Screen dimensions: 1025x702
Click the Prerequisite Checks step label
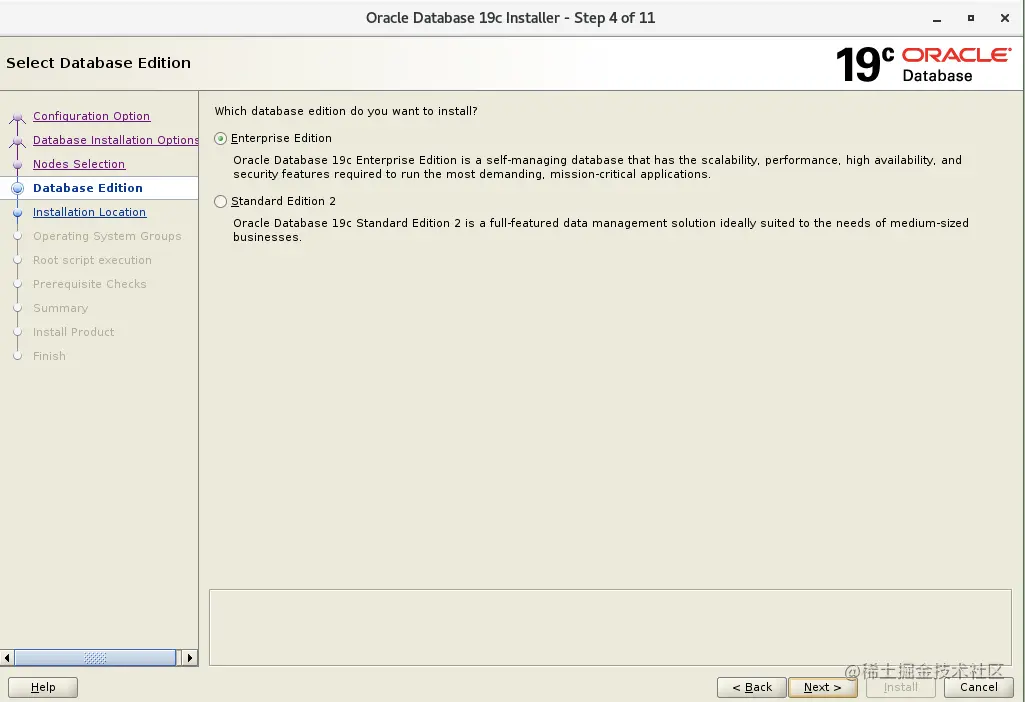pos(90,284)
